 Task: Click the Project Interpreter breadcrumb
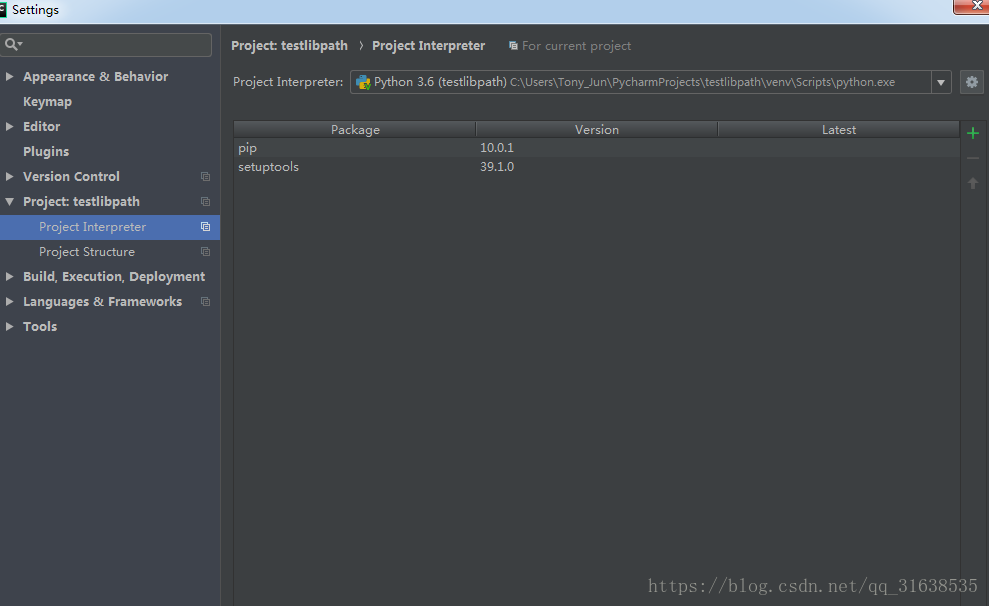point(428,45)
